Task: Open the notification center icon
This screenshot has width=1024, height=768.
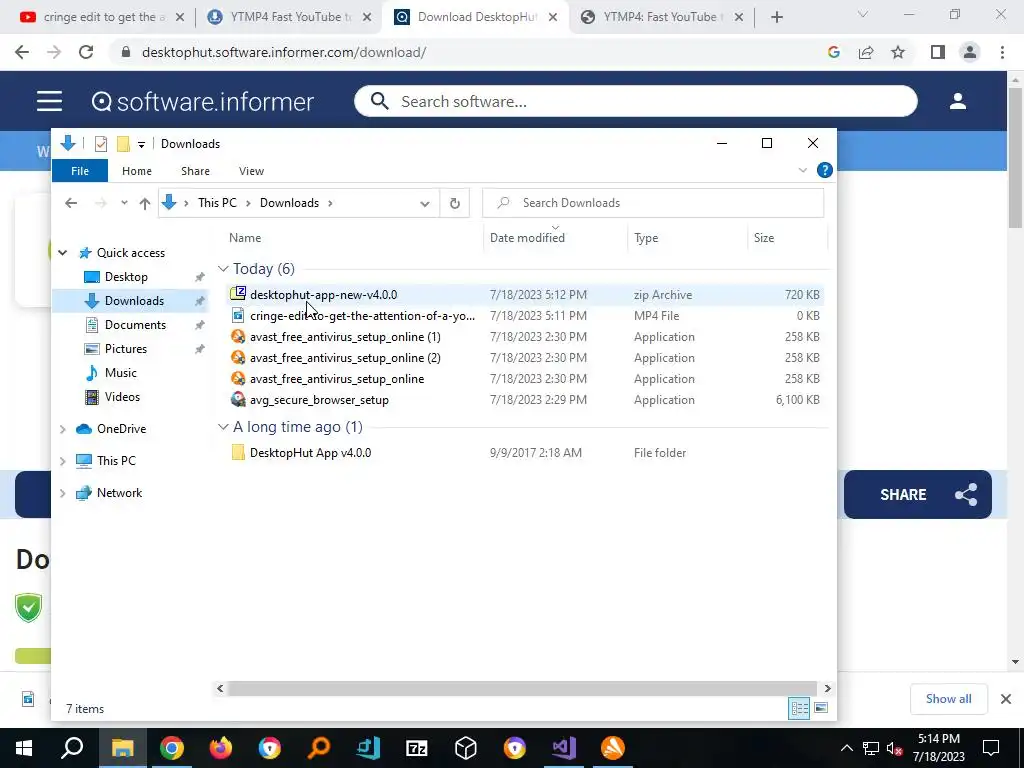Action: tap(991, 748)
